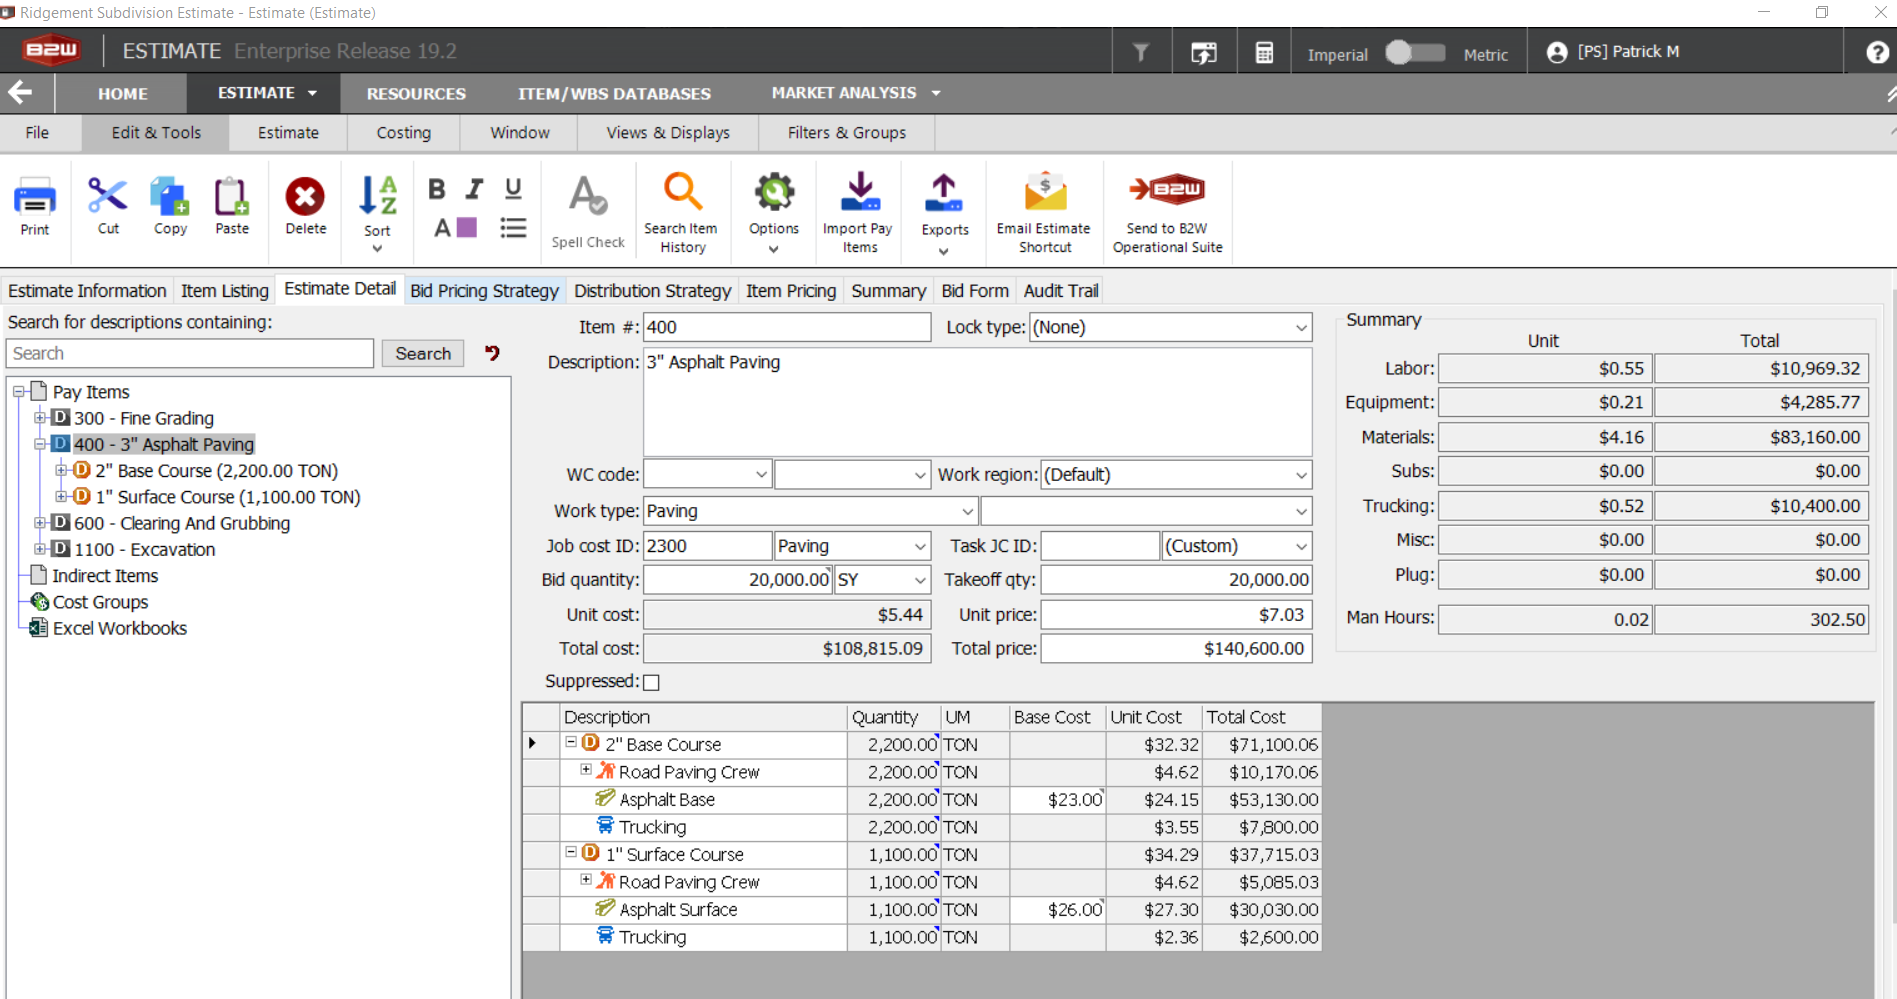Expand Road Paving Crew under 1" Surface Course
1897x999 pixels.
(x=586, y=880)
